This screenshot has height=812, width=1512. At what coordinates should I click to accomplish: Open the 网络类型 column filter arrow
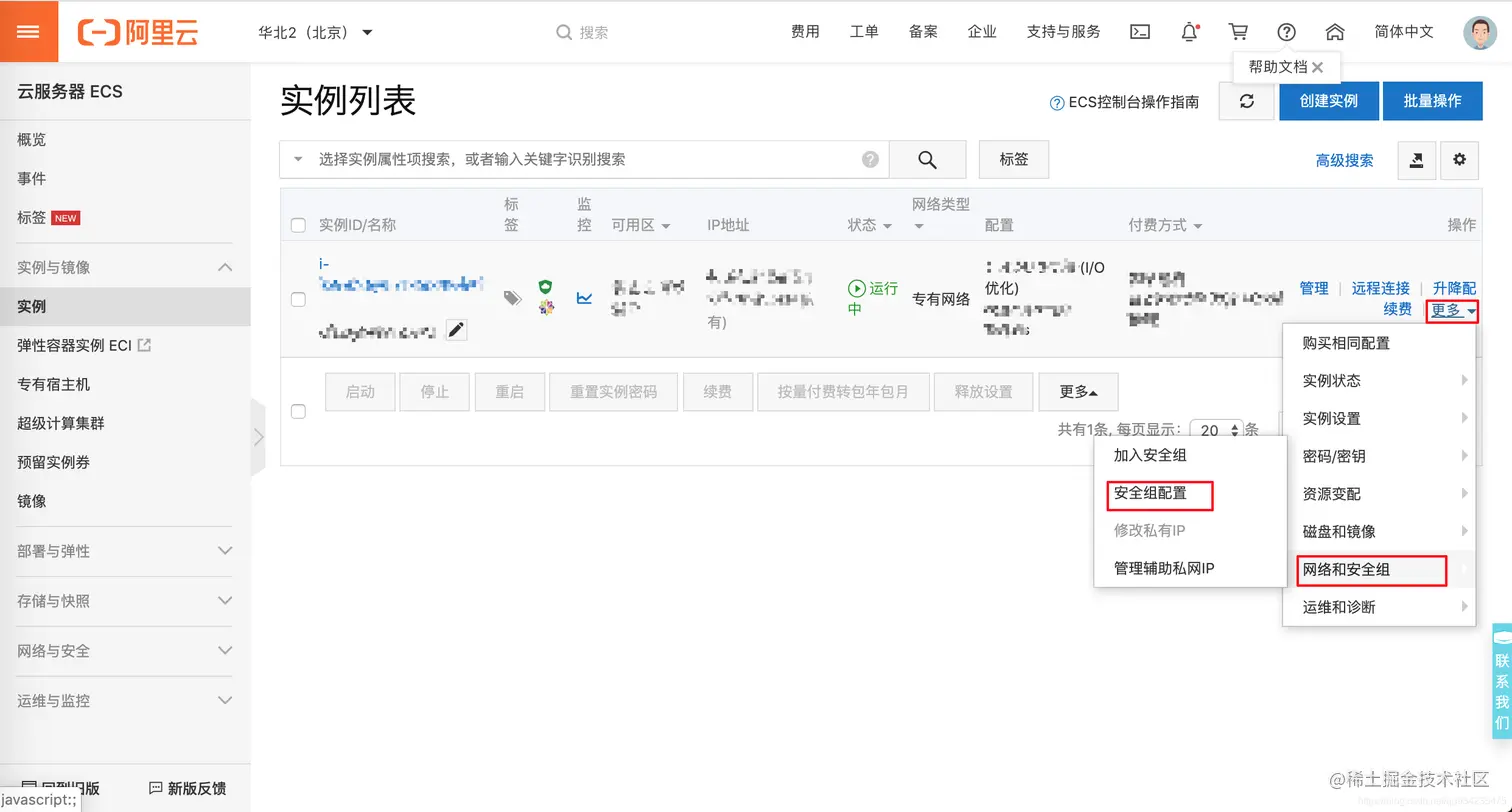tap(919, 227)
